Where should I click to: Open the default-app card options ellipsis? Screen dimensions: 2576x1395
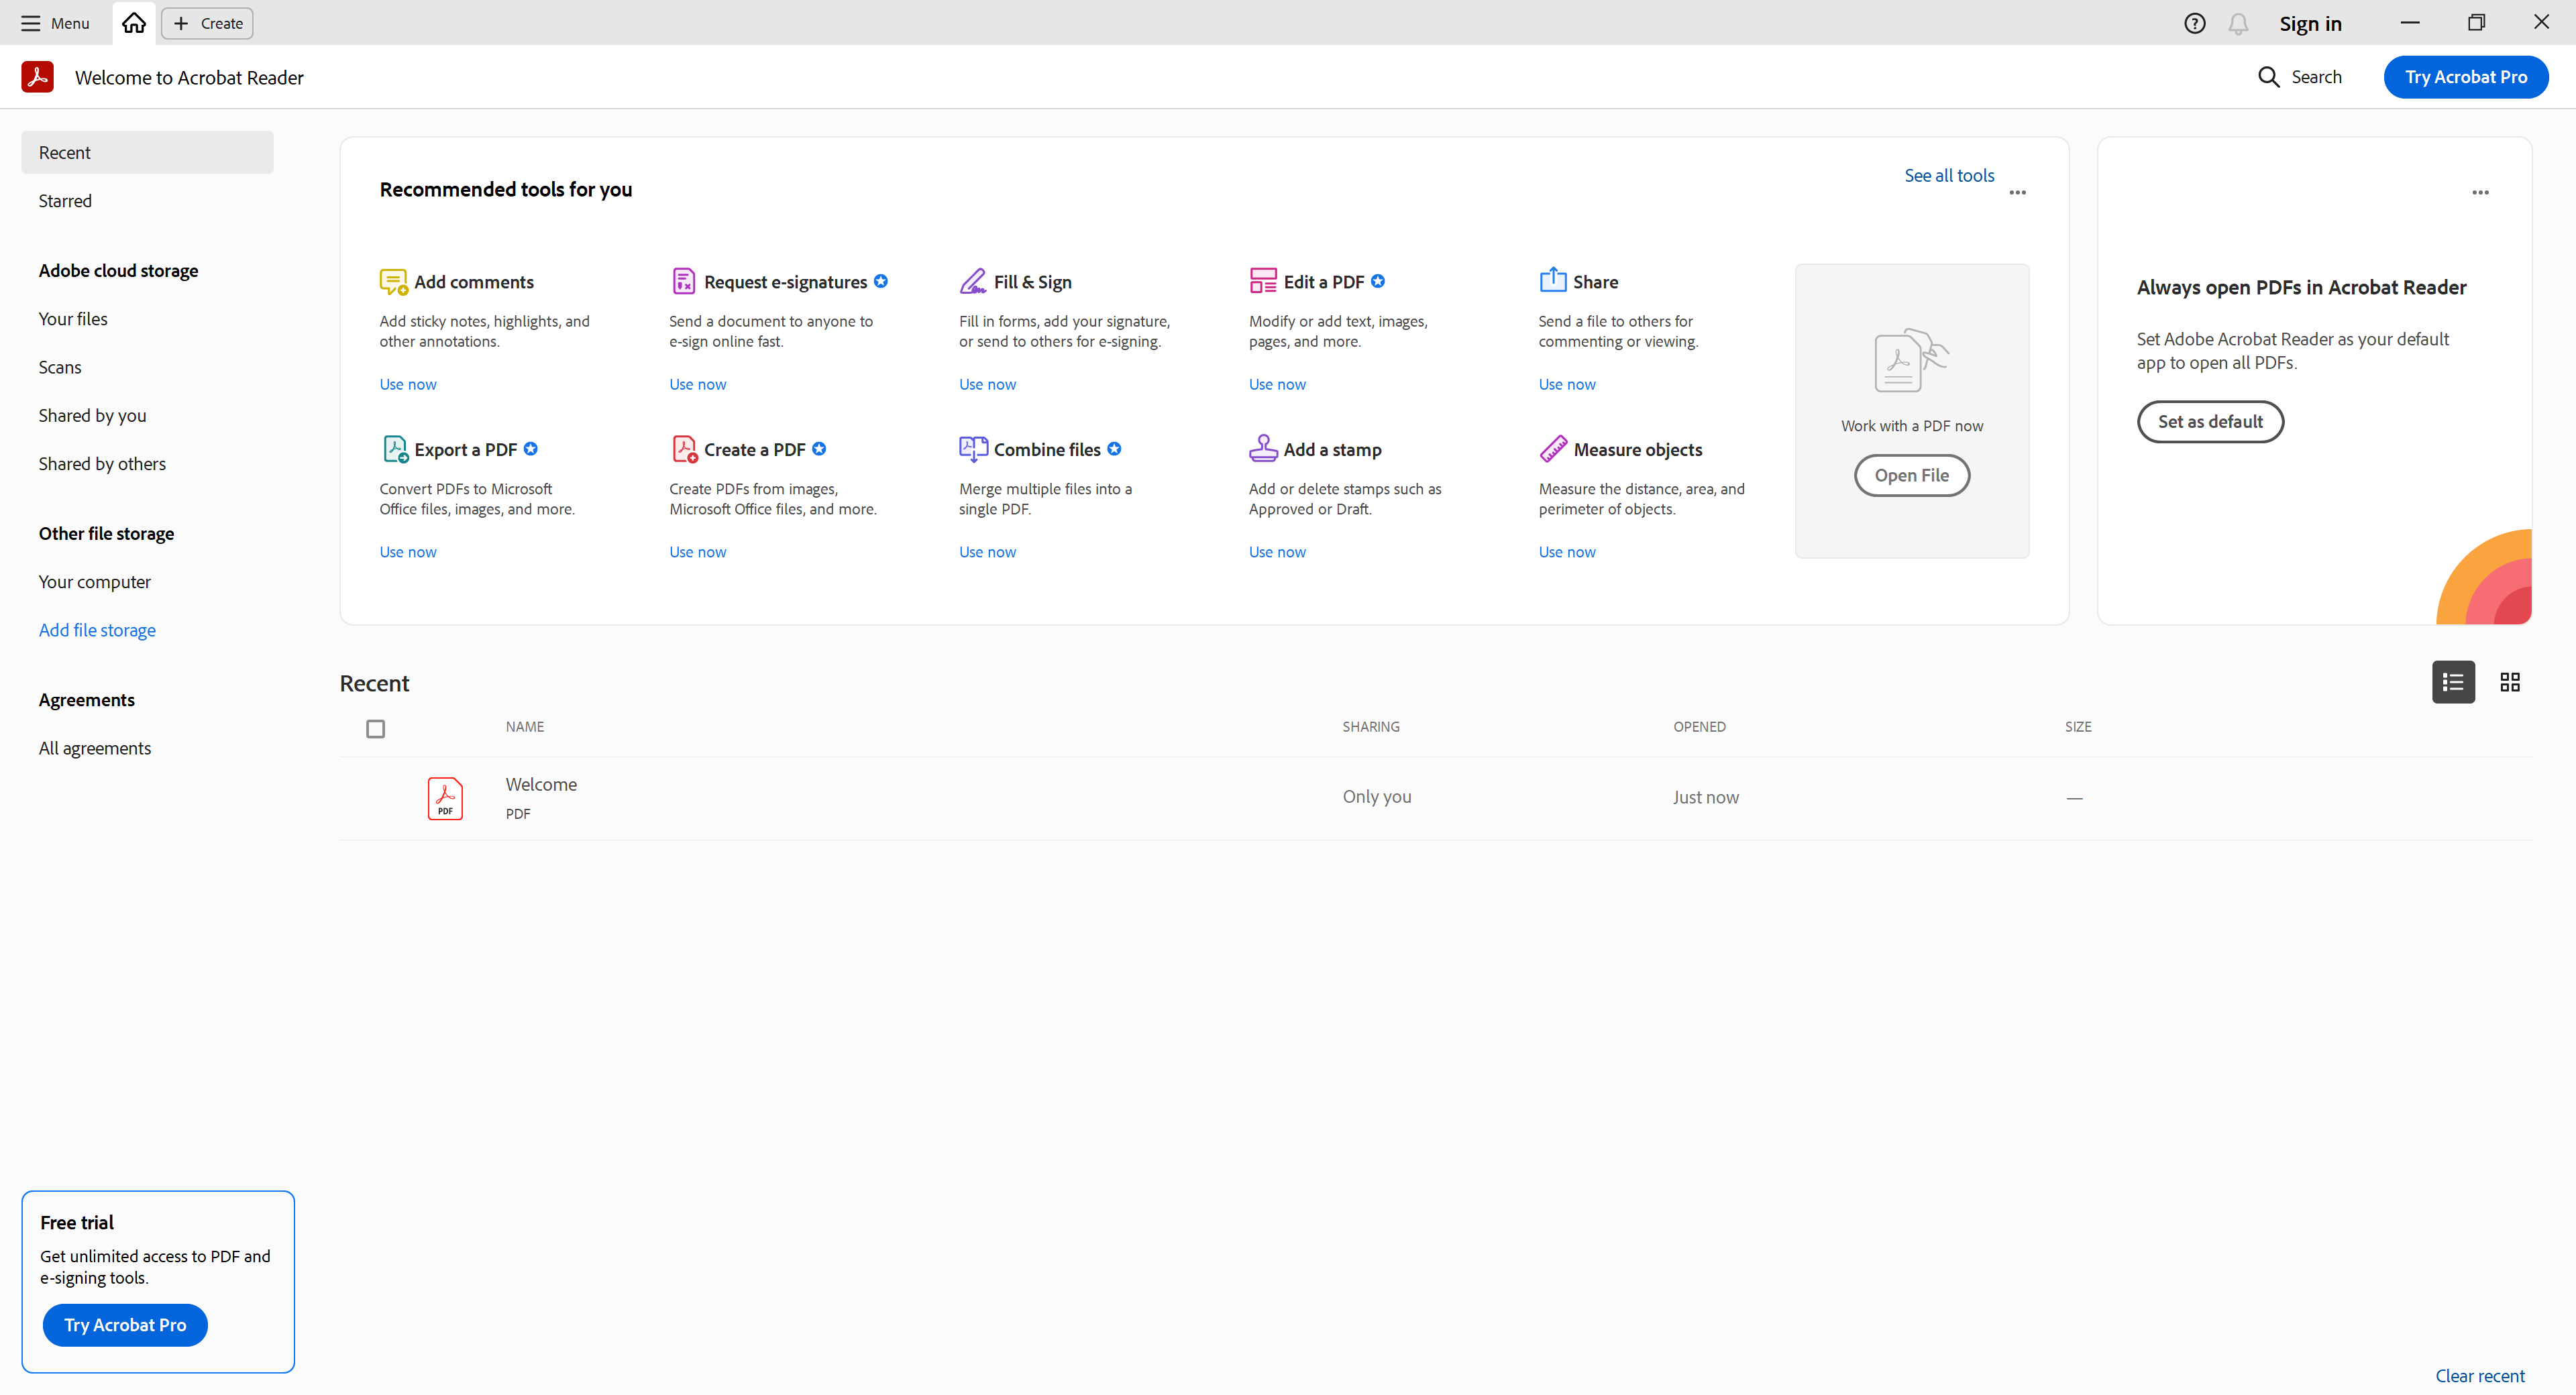click(2480, 193)
